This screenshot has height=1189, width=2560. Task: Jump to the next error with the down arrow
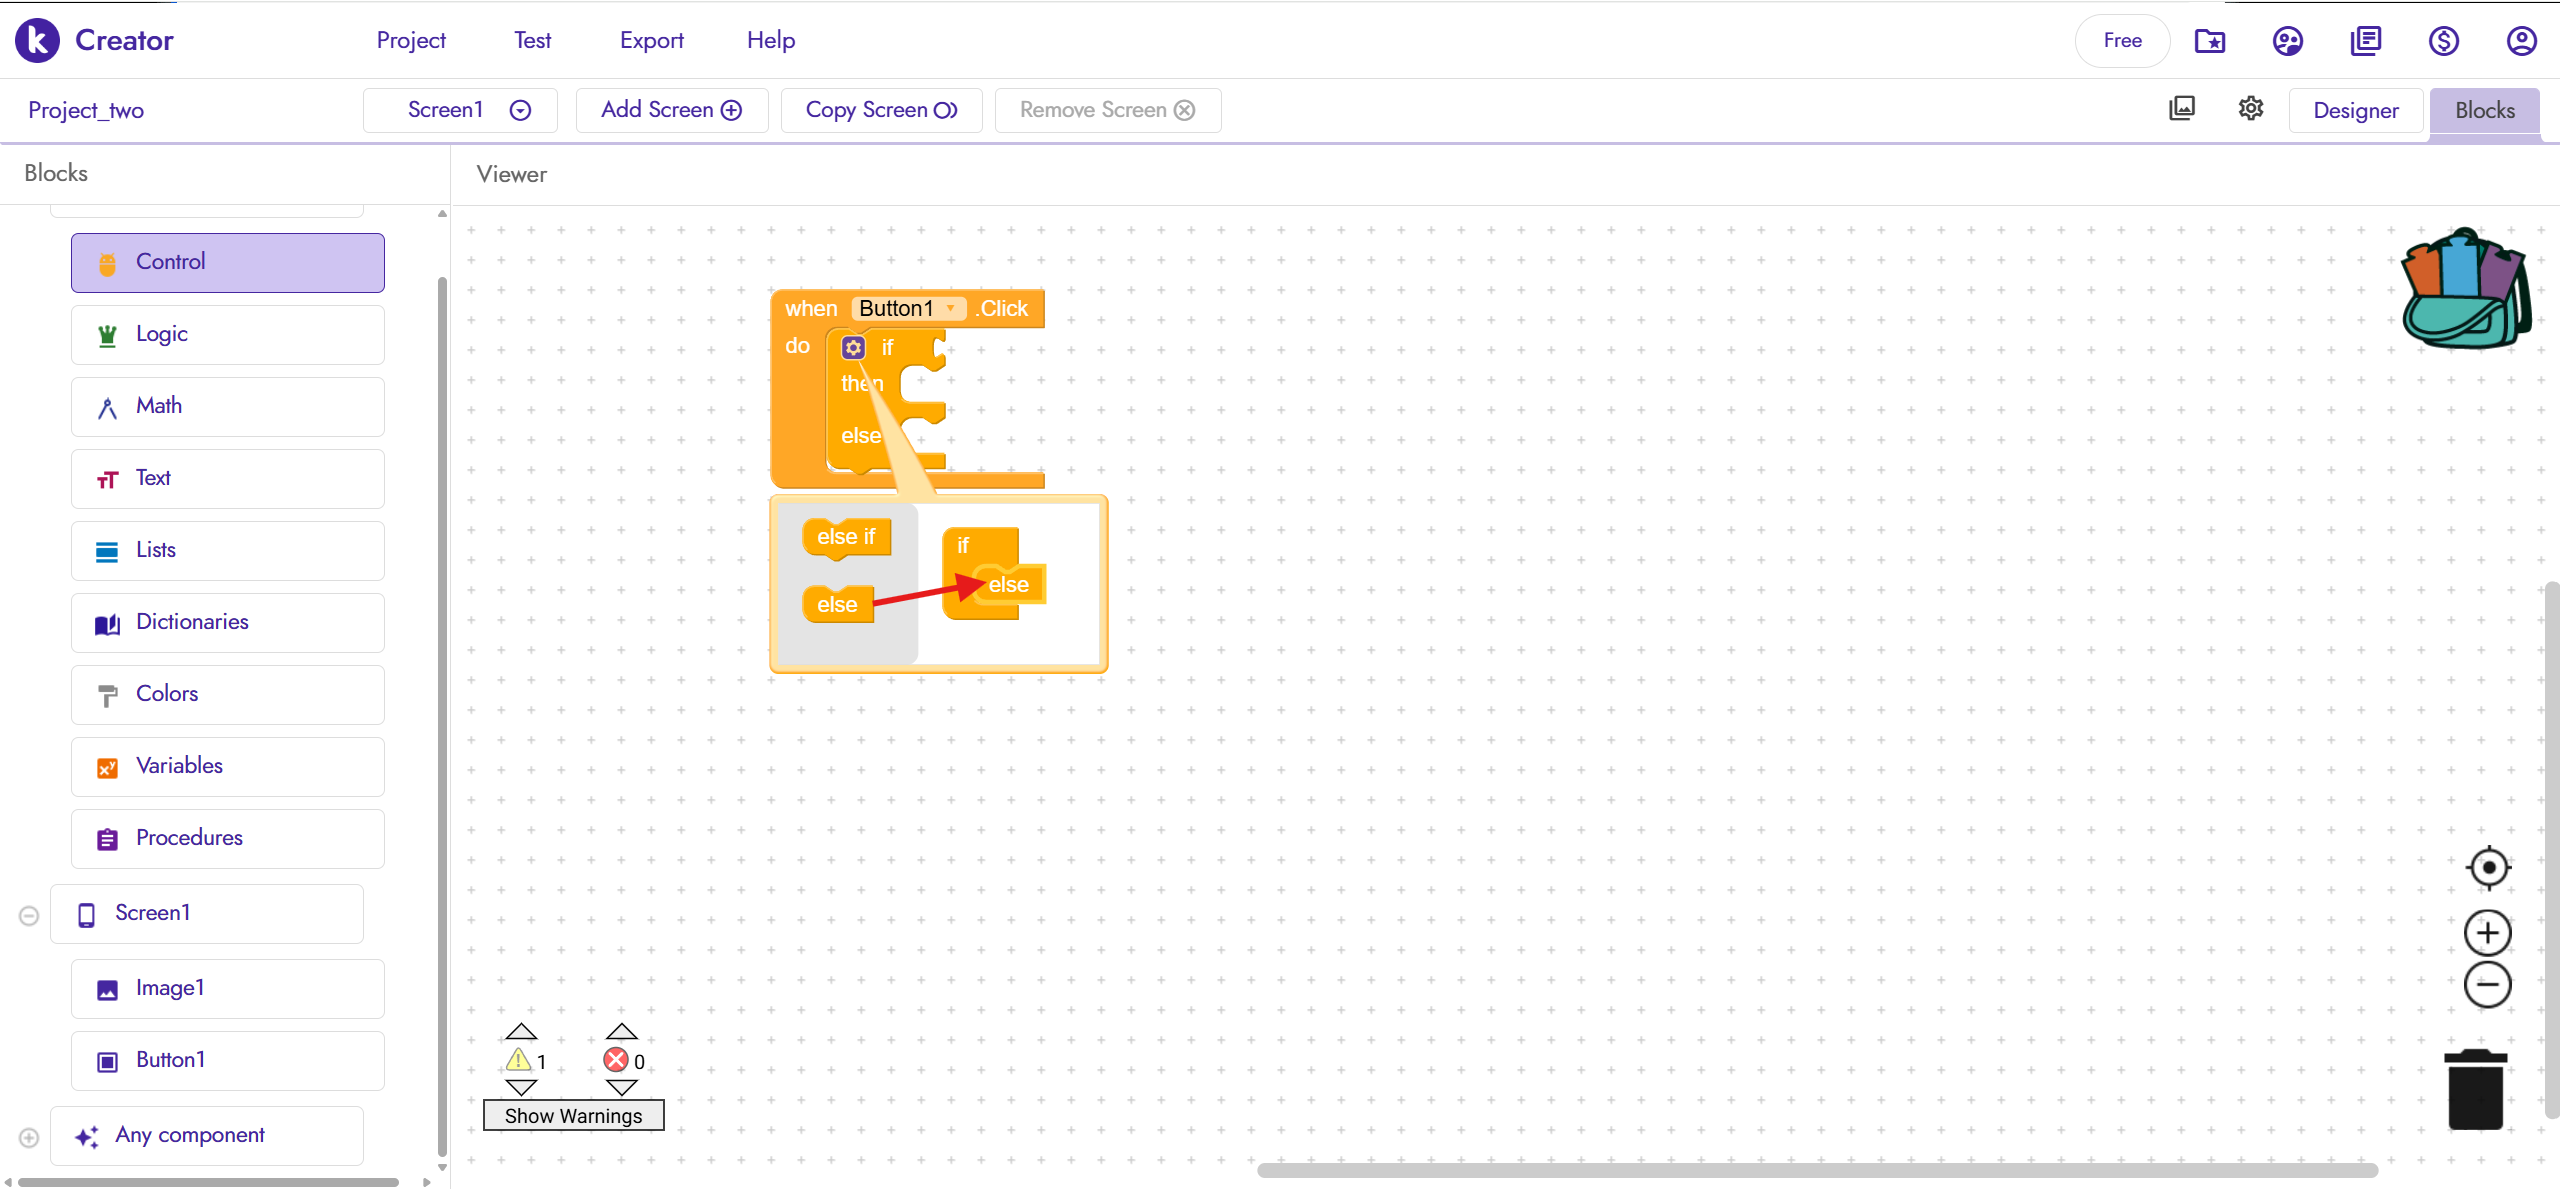tap(621, 1087)
